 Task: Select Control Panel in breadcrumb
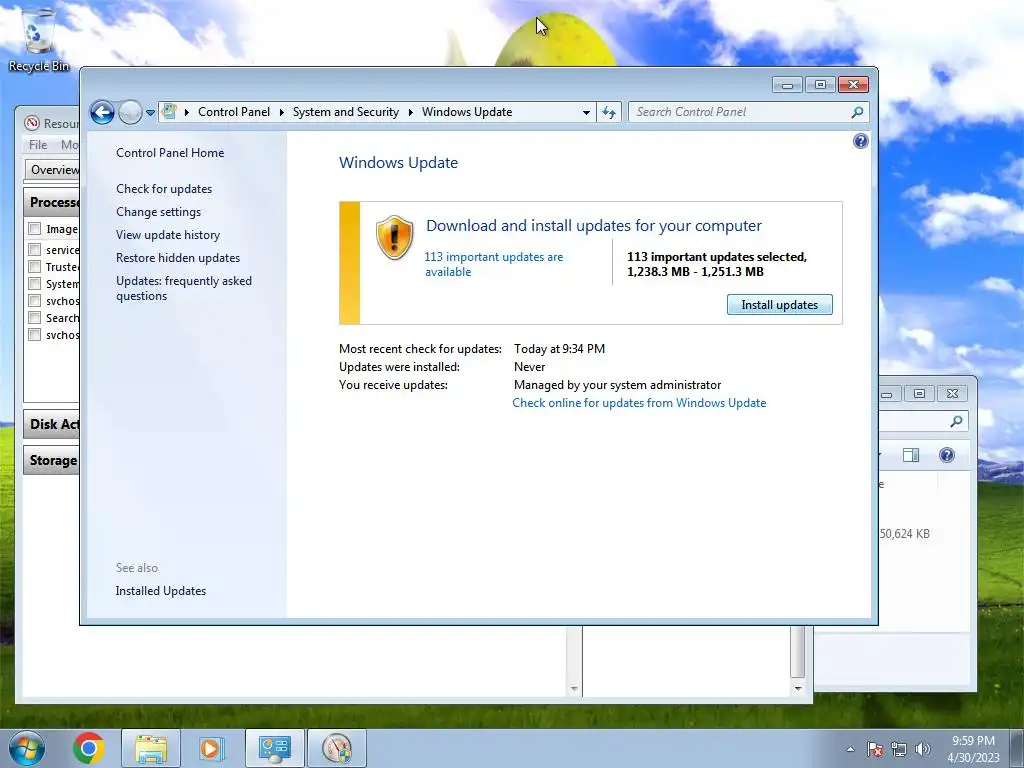234,112
